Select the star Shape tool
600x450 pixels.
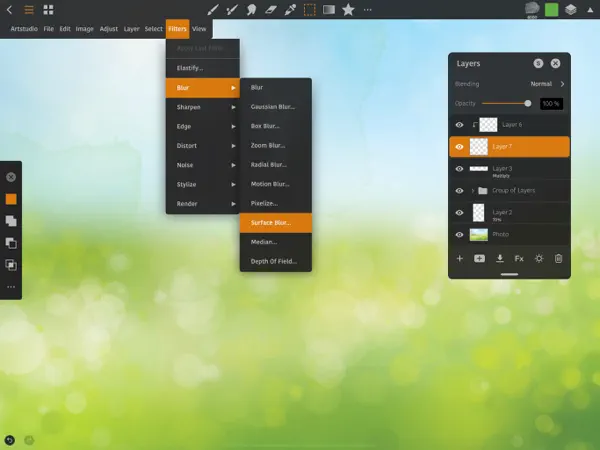point(348,10)
